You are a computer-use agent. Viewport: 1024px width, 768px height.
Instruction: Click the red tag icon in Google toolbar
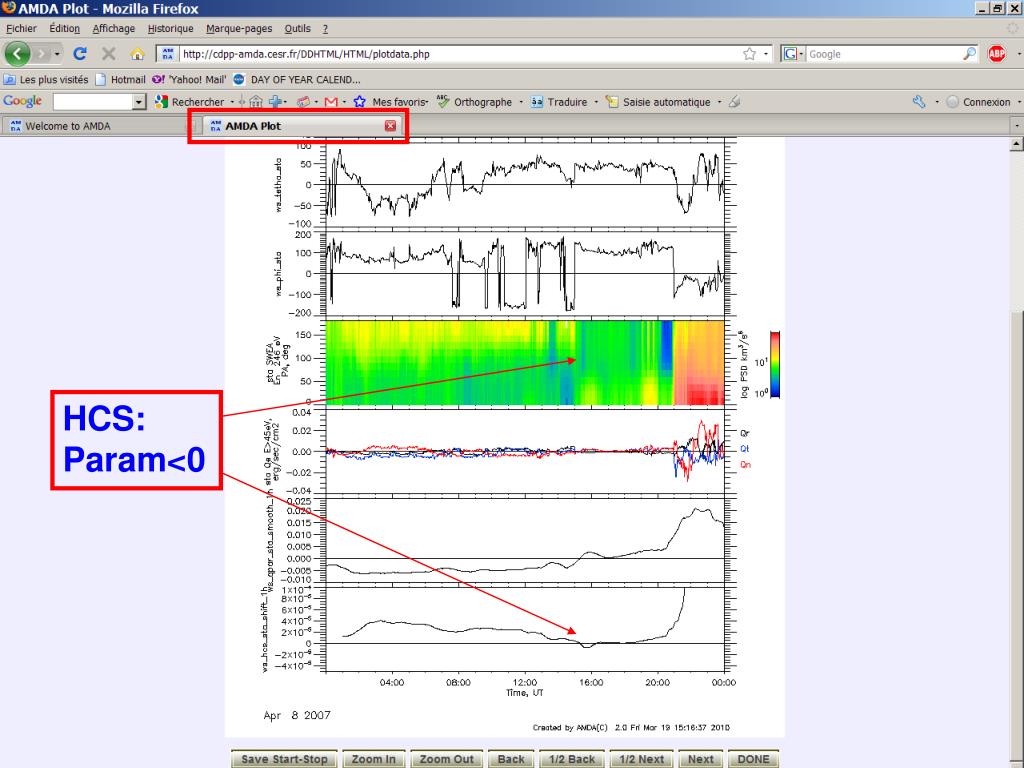(x=303, y=102)
